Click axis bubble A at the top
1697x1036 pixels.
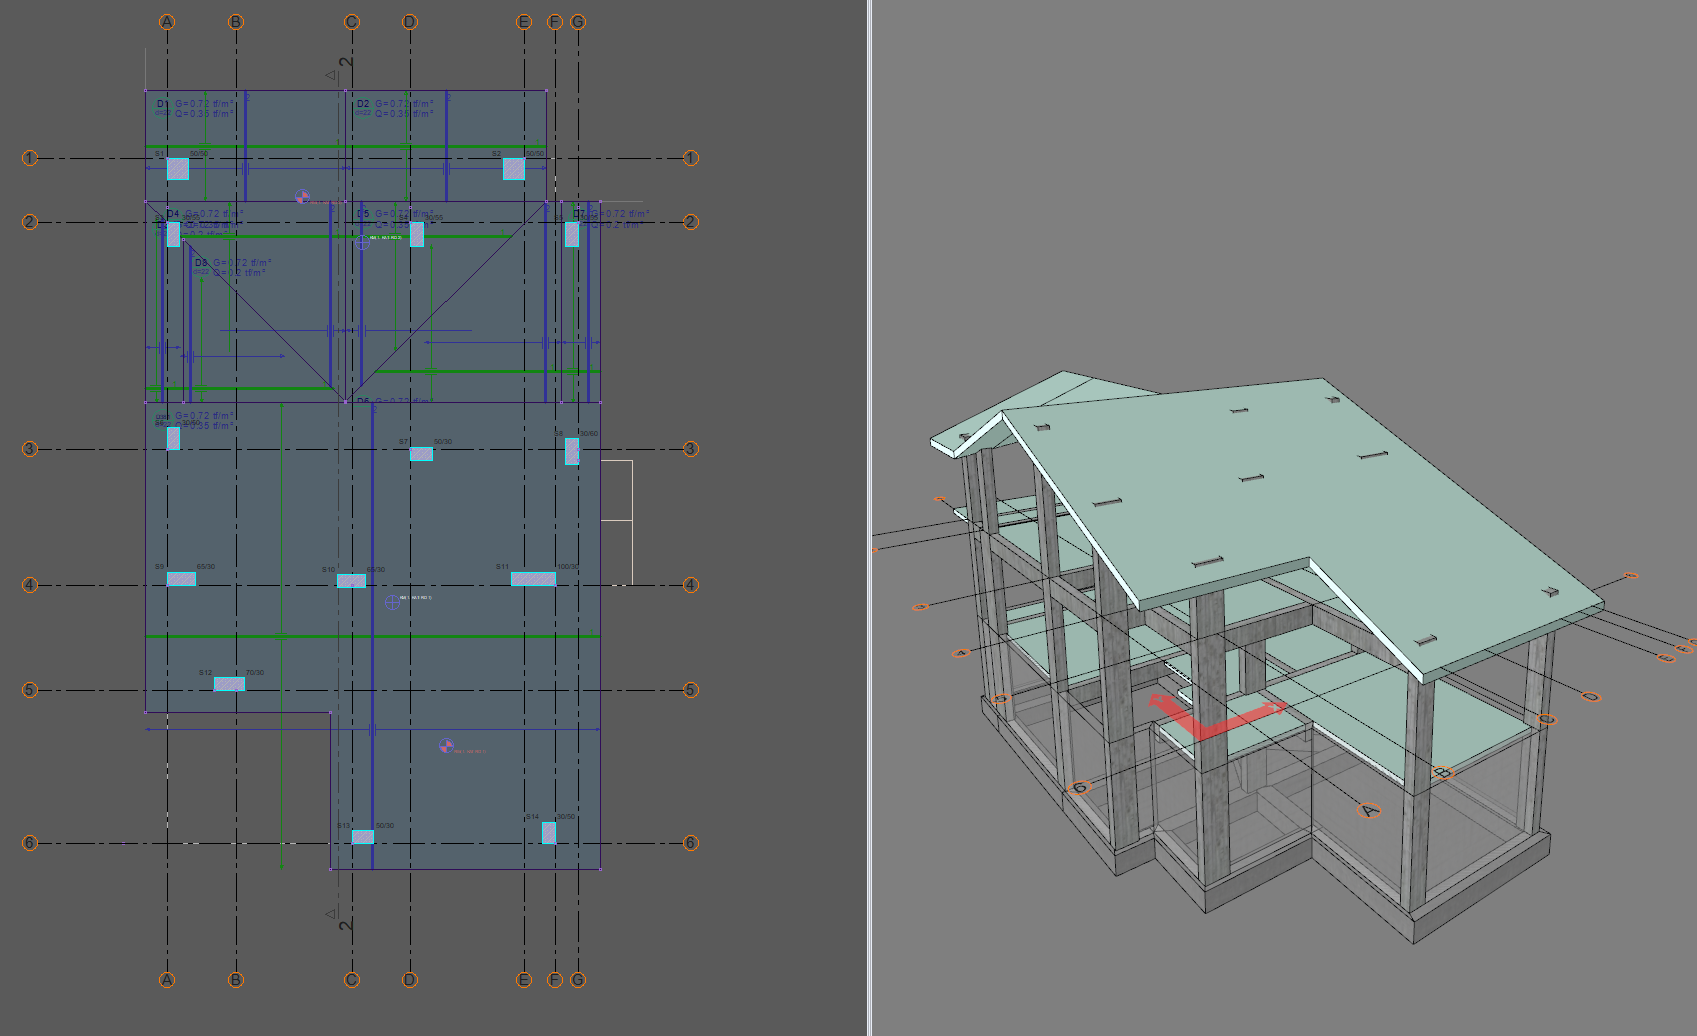point(167,22)
